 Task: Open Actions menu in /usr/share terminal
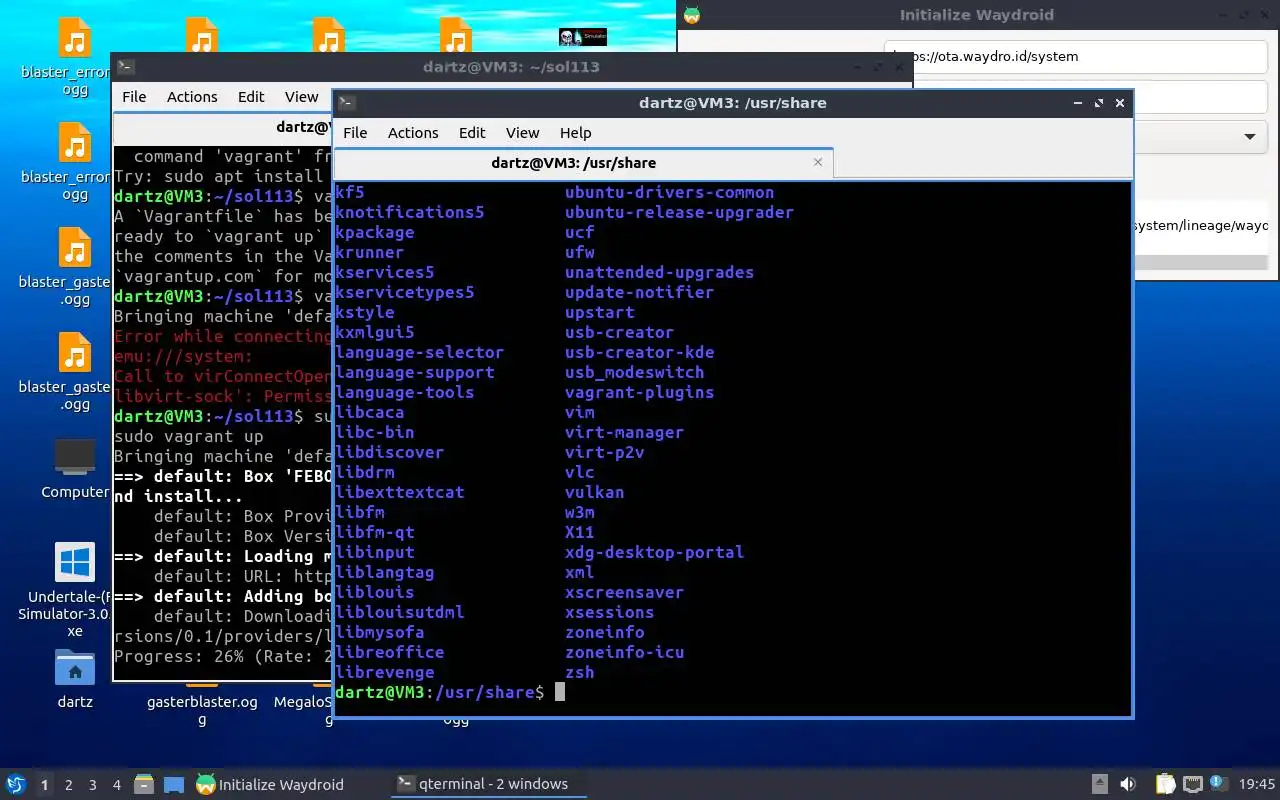coord(413,133)
